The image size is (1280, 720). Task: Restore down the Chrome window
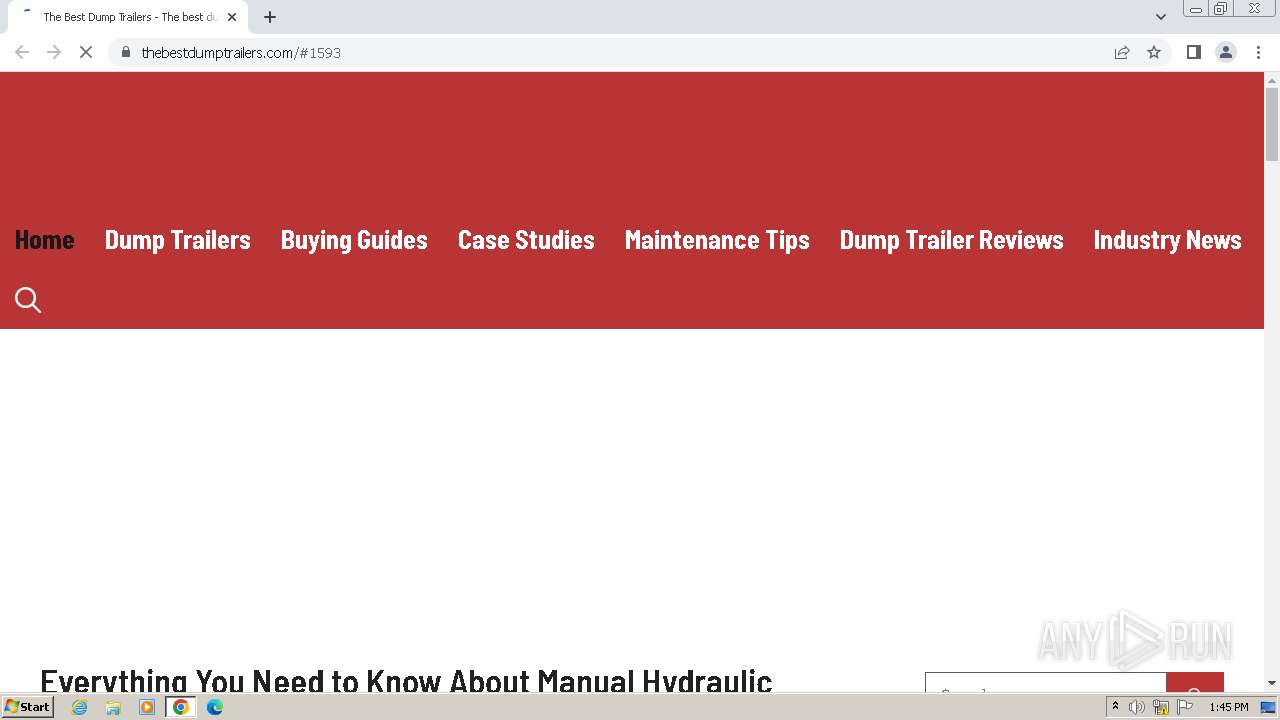point(1221,9)
